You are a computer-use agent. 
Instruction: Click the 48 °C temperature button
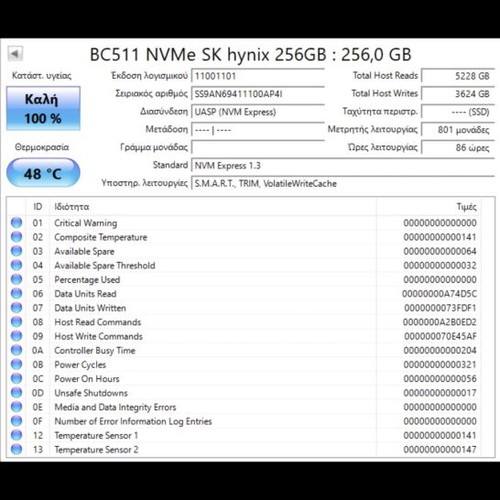click(43, 173)
